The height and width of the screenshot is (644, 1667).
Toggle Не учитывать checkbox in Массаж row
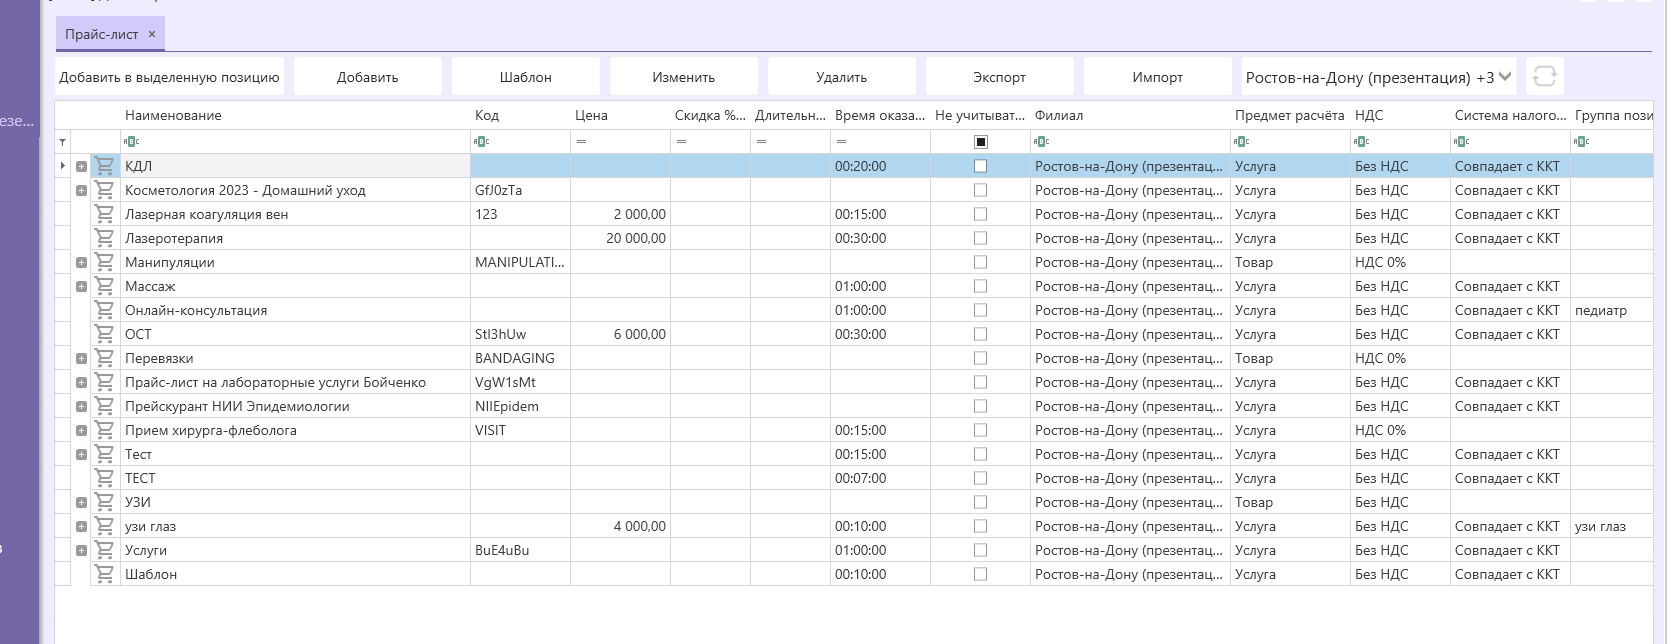click(980, 286)
